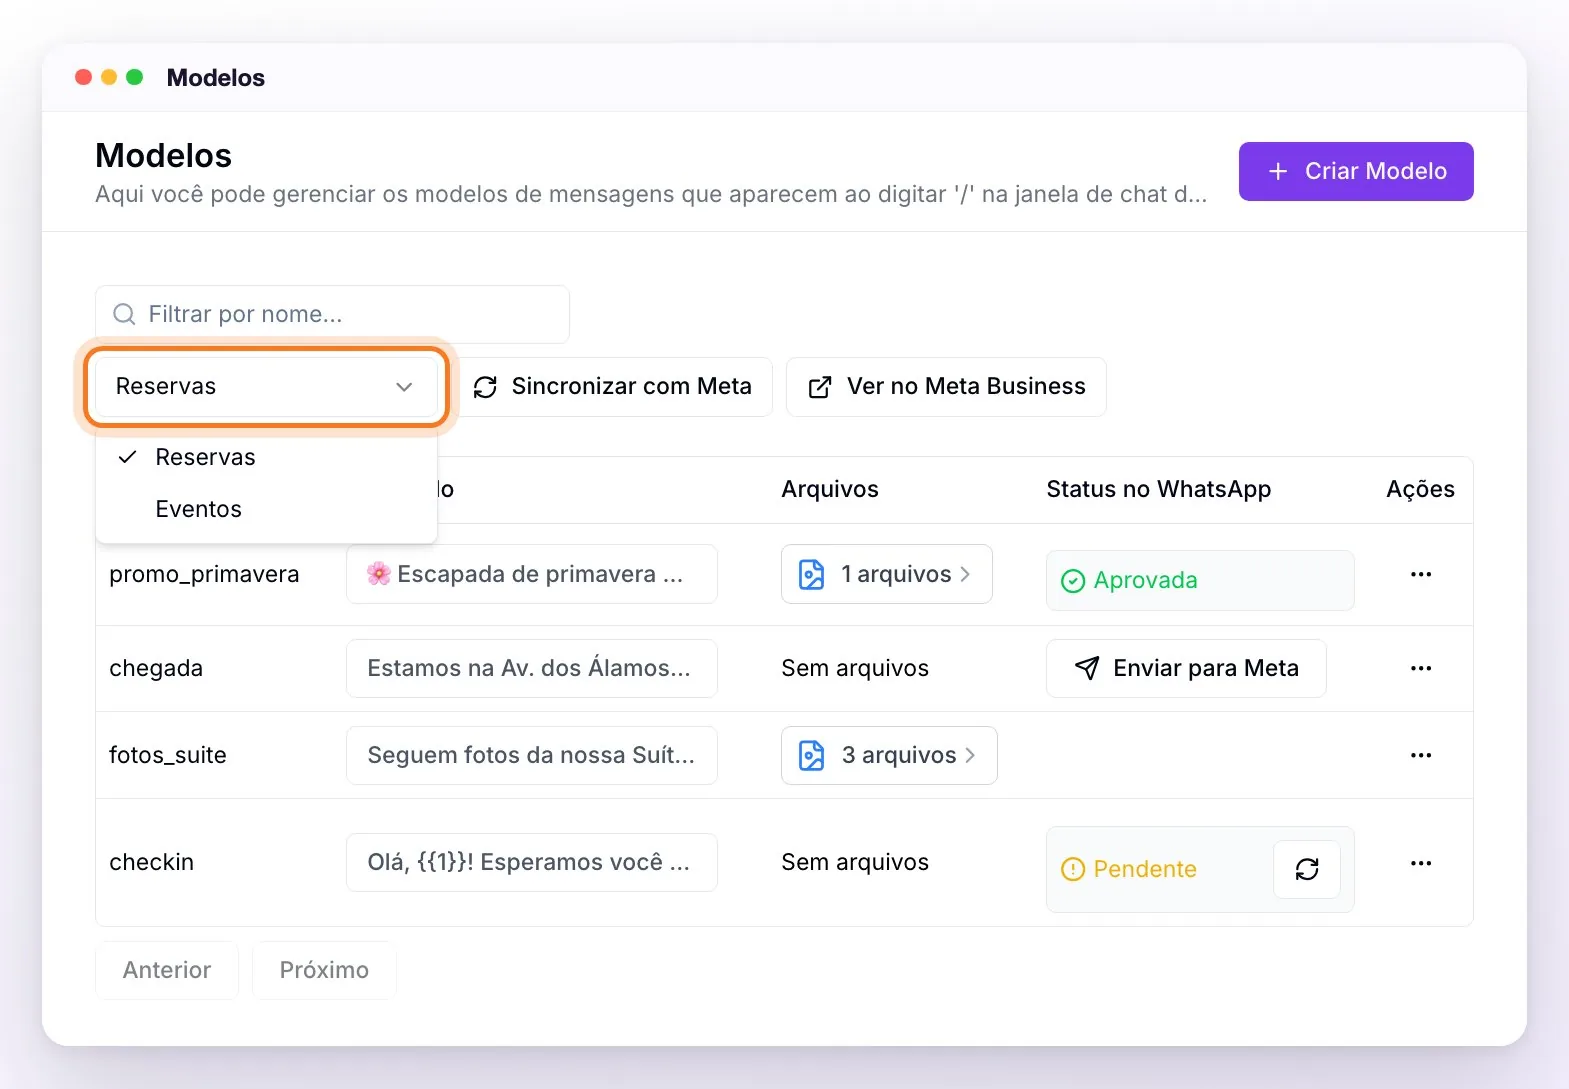Go to the Anterior page
The height and width of the screenshot is (1089, 1569).
pyautogui.click(x=167, y=970)
